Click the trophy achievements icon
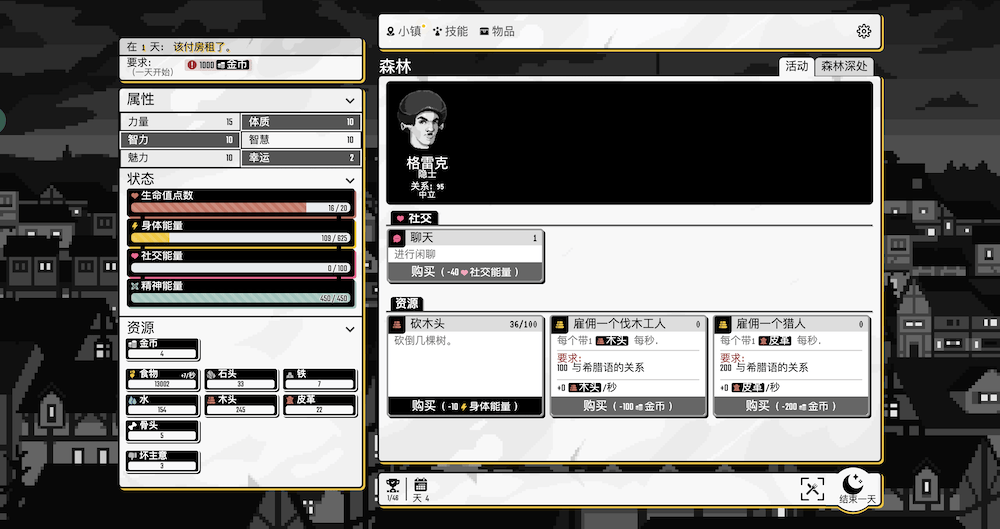1000x529 pixels. 393,485
